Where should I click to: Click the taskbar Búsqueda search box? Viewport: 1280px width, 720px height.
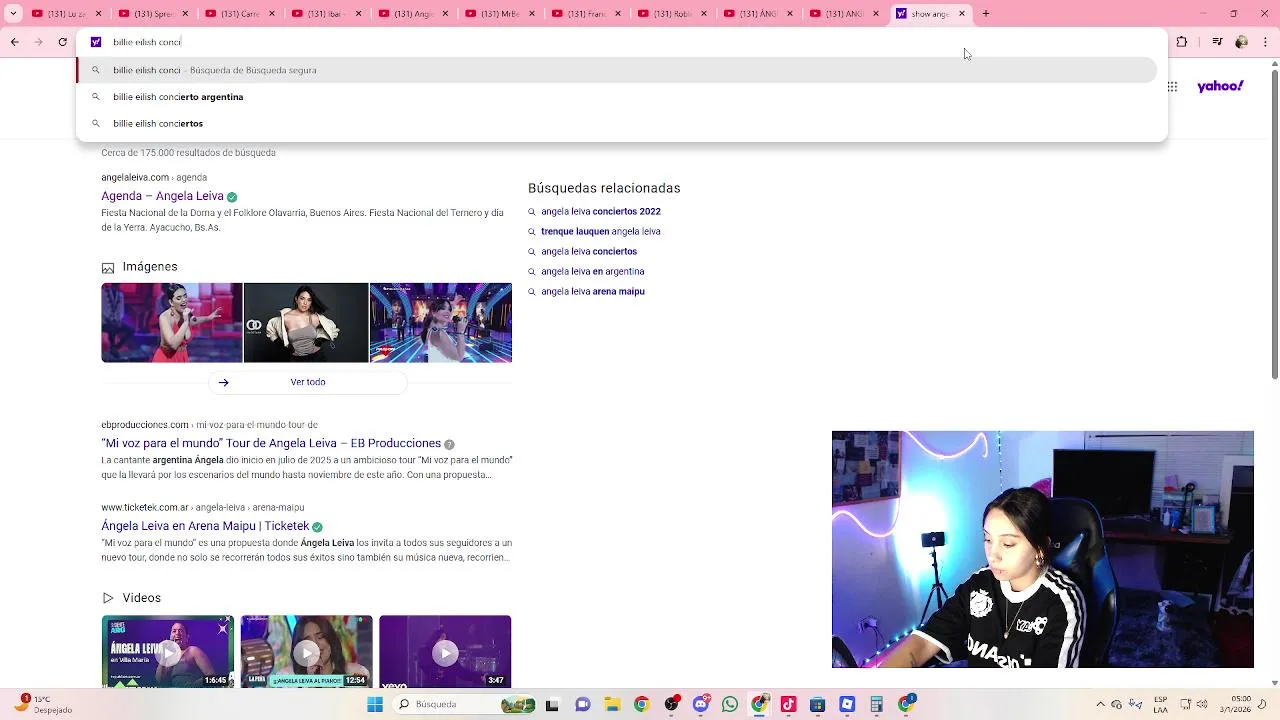[x=465, y=704]
